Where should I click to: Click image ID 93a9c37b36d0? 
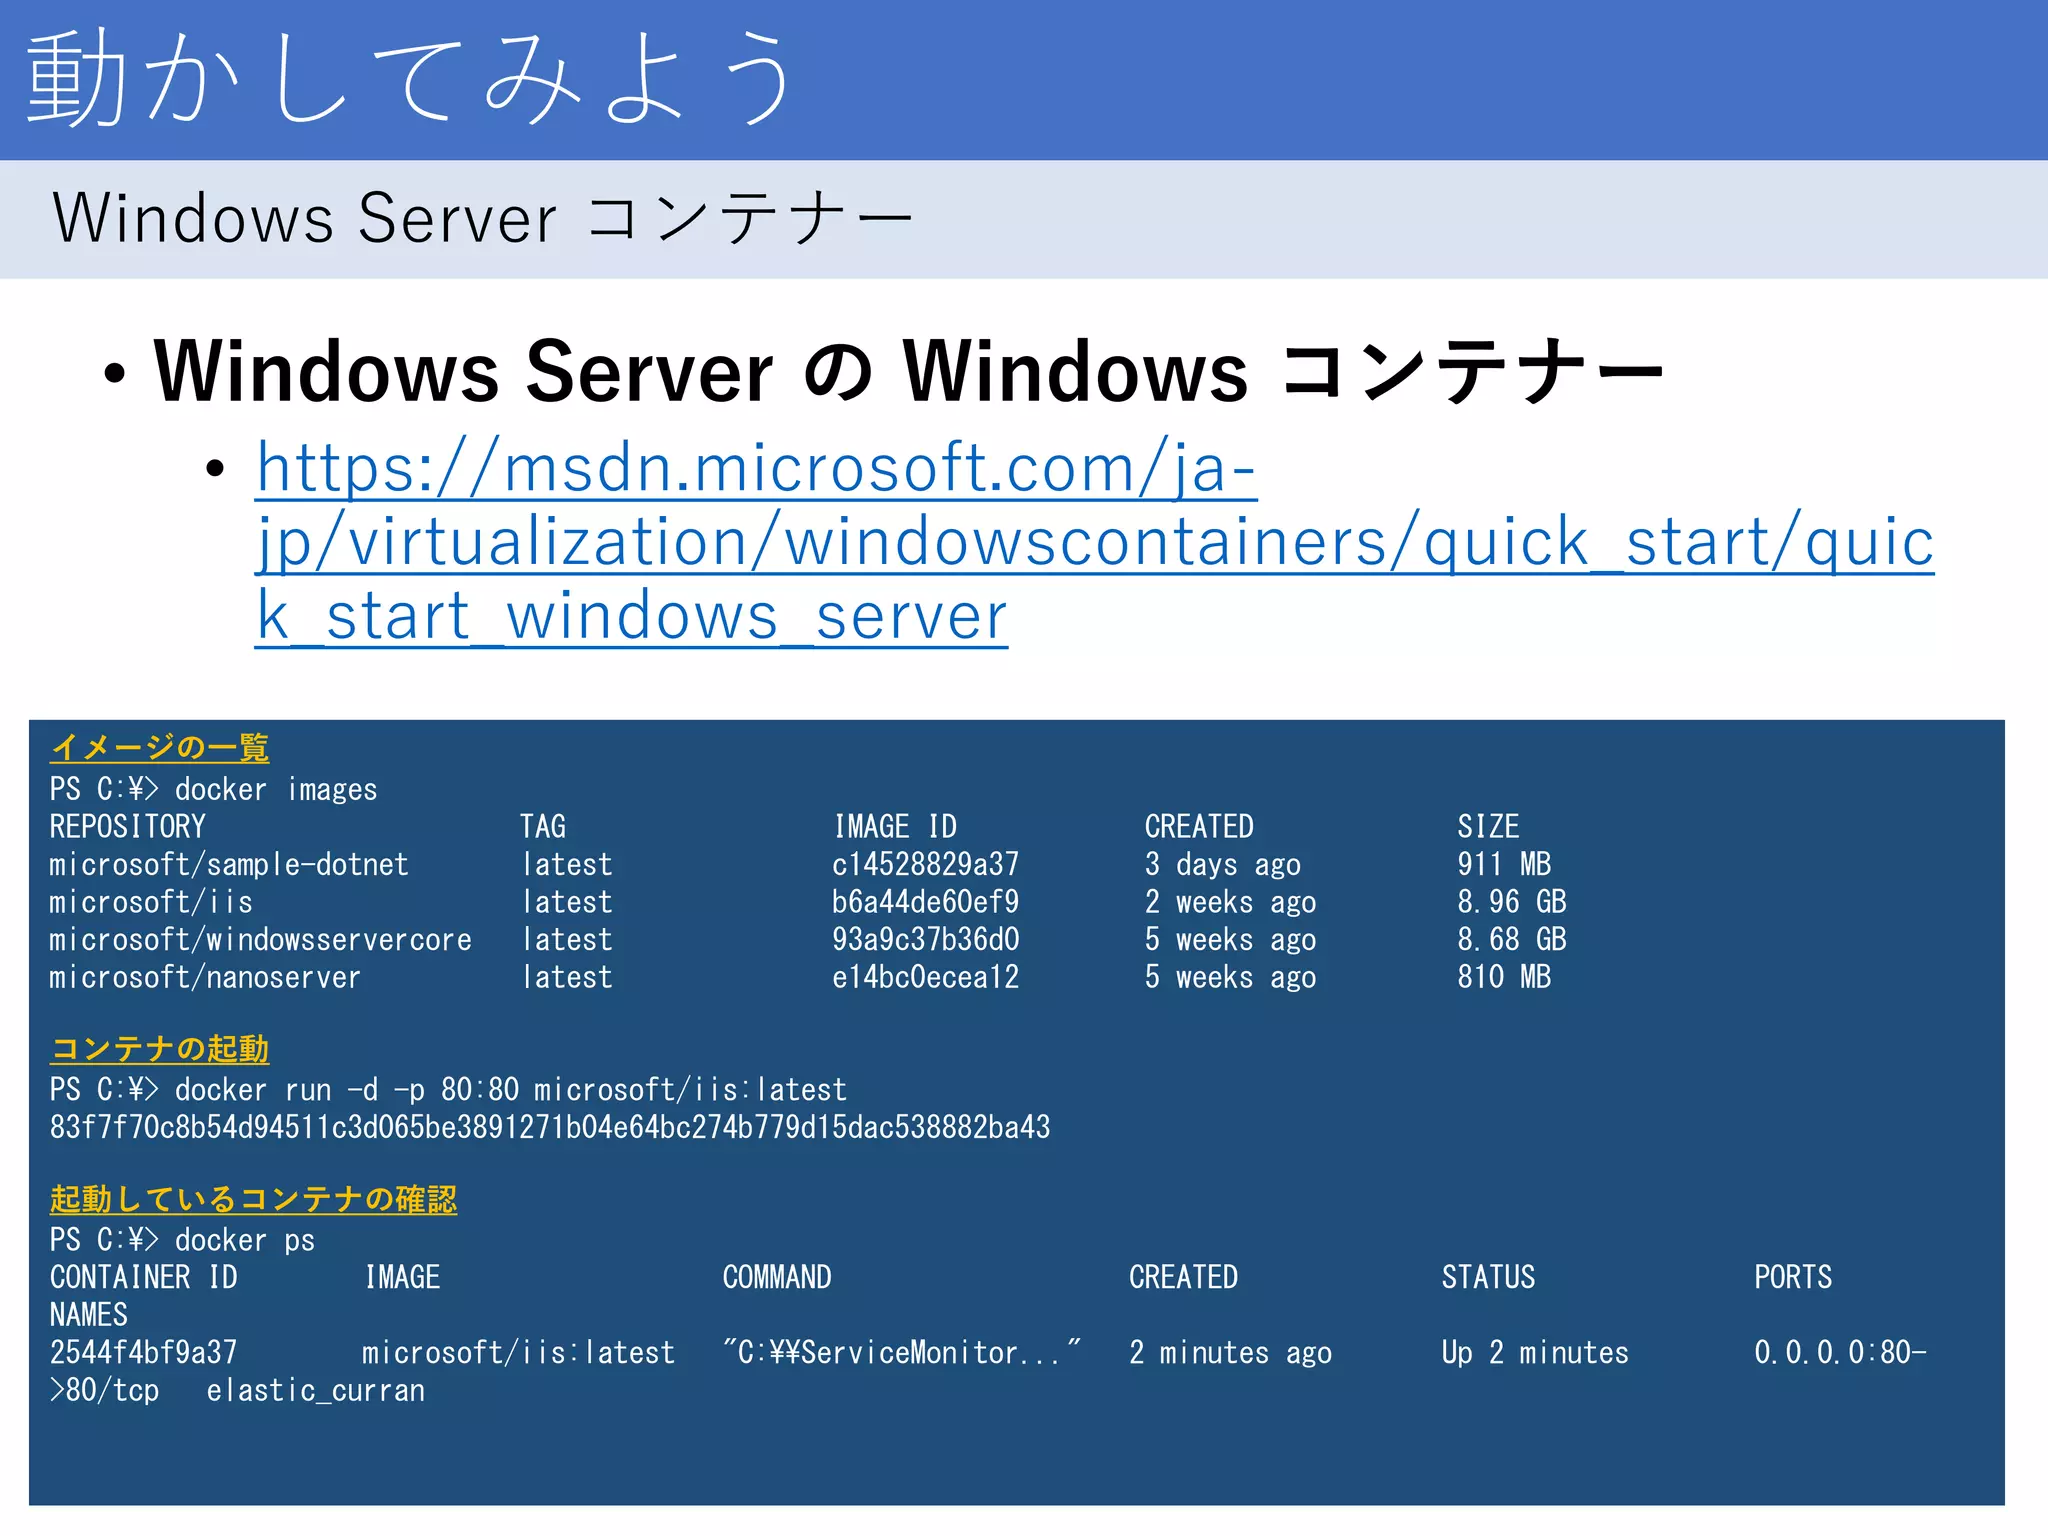(x=926, y=939)
